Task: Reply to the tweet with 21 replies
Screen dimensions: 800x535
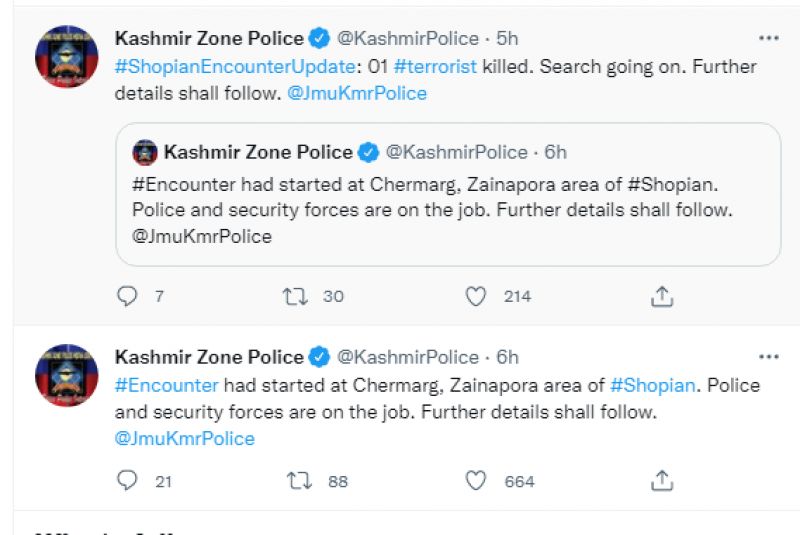Action: coord(127,481)
